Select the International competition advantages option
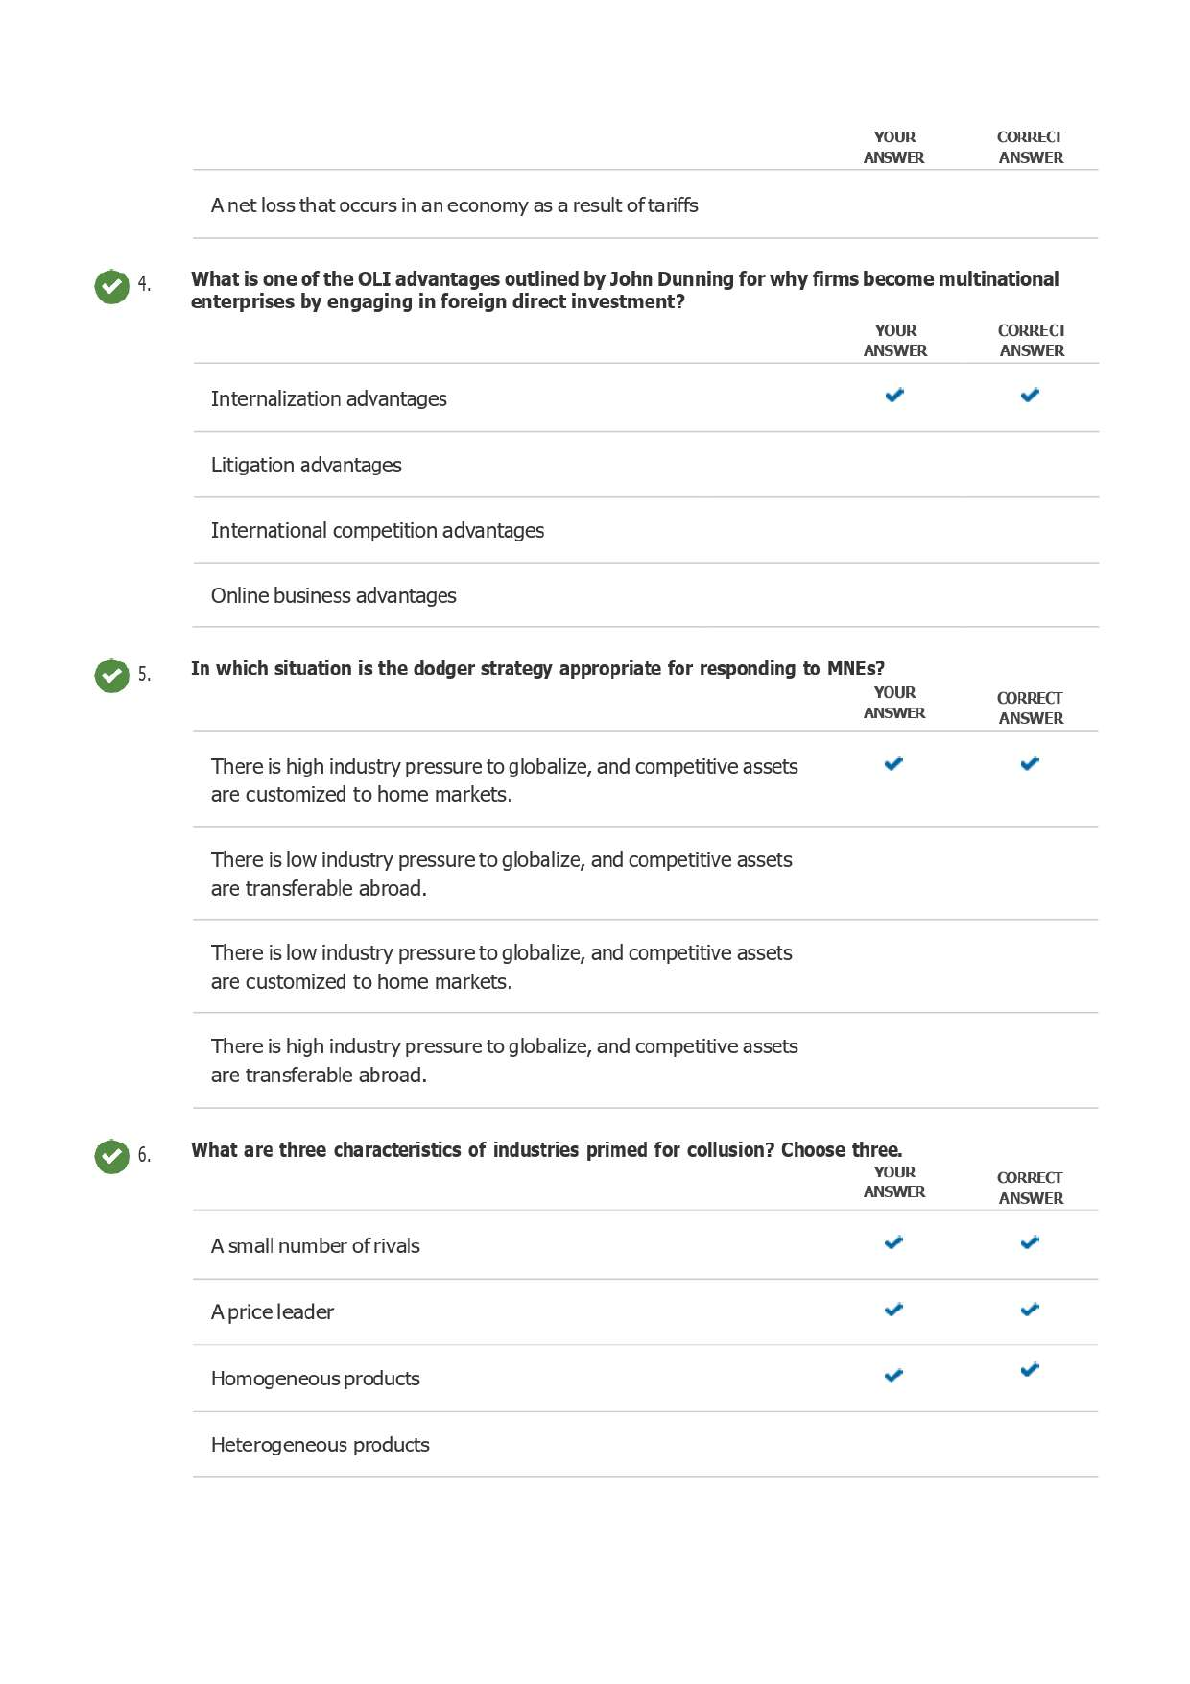Image resolution: width=1190 pixels, height=1684 pixels. 377,530
